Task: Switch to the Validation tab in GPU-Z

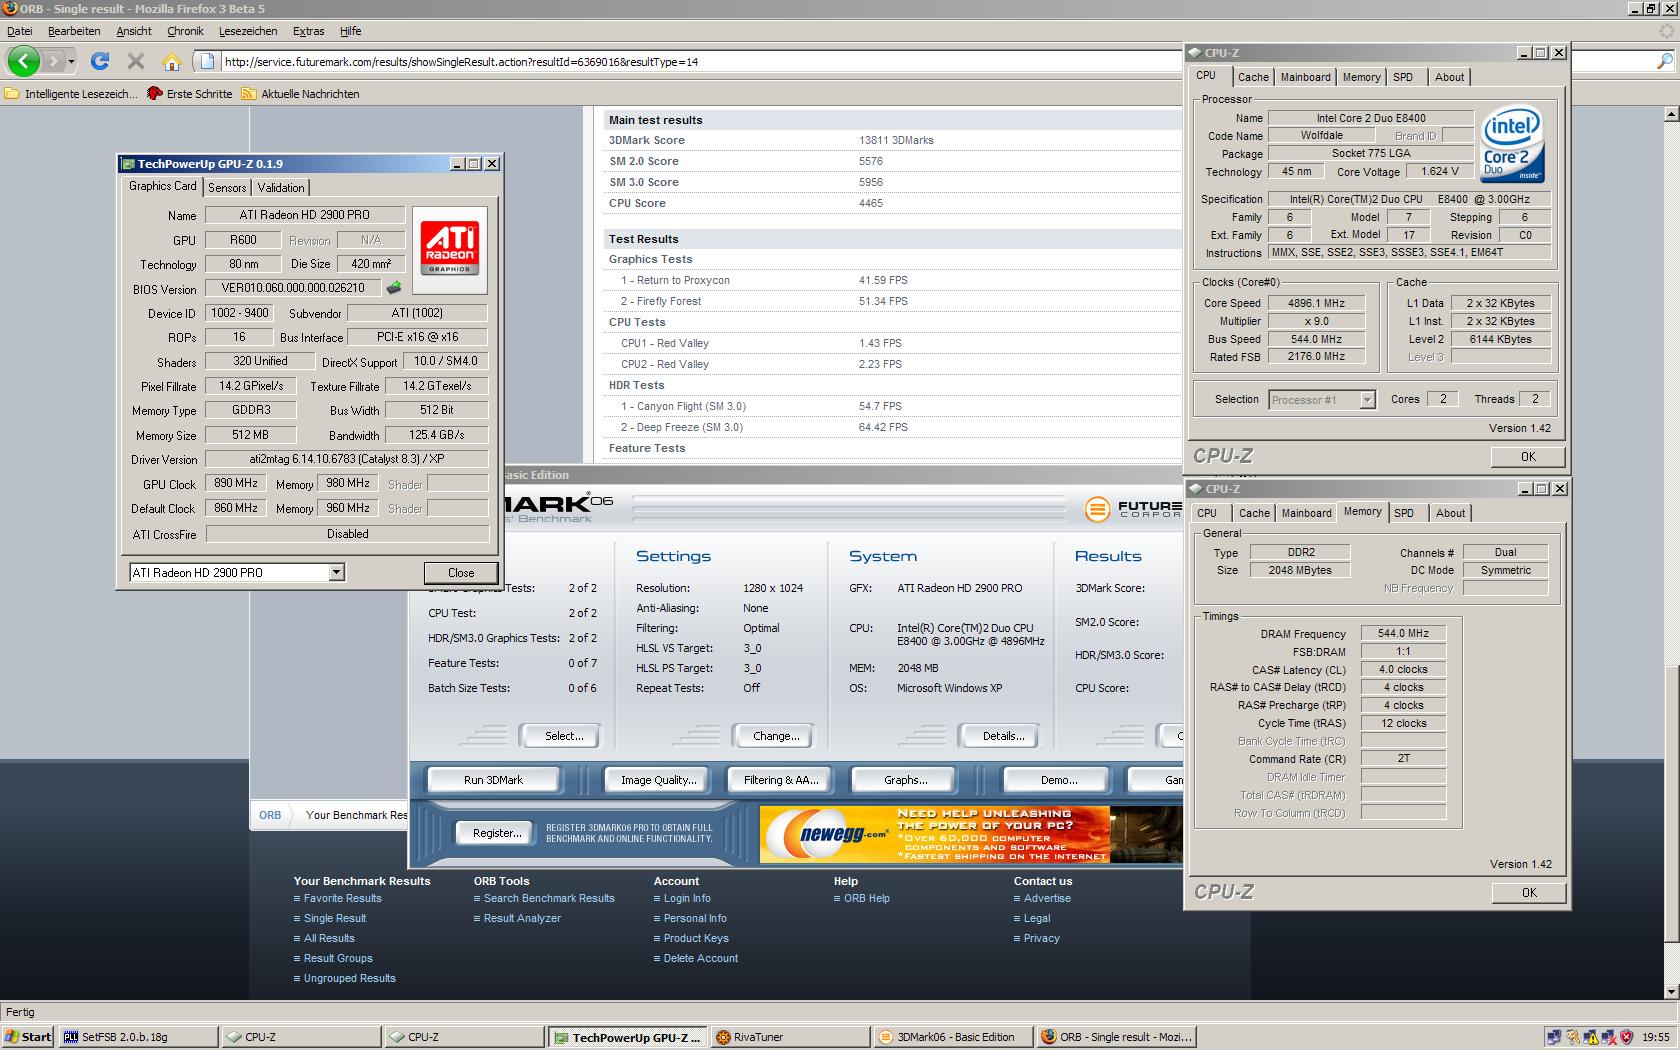Action: (x=281, y=188)
